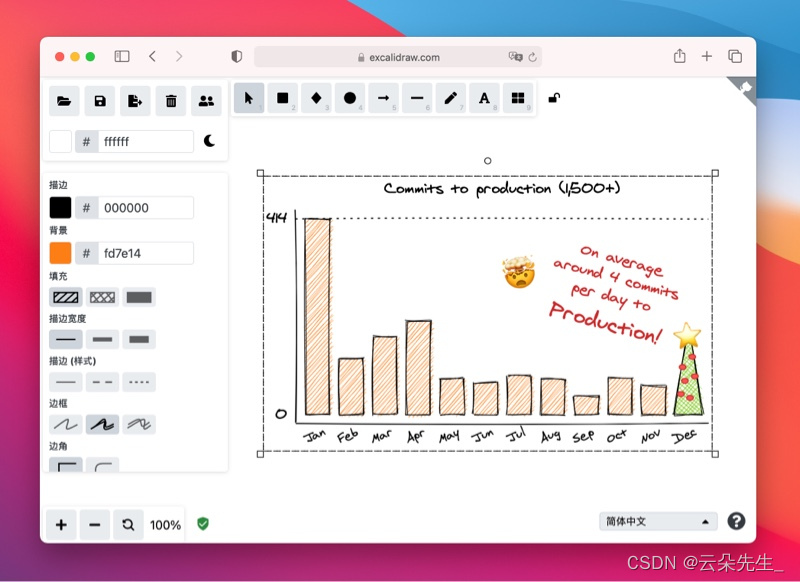The width and height of the screenshot is (800, 582).
Task: Click the 100% zoom level text
Action: pyautogui.click(x=165, y=525)
